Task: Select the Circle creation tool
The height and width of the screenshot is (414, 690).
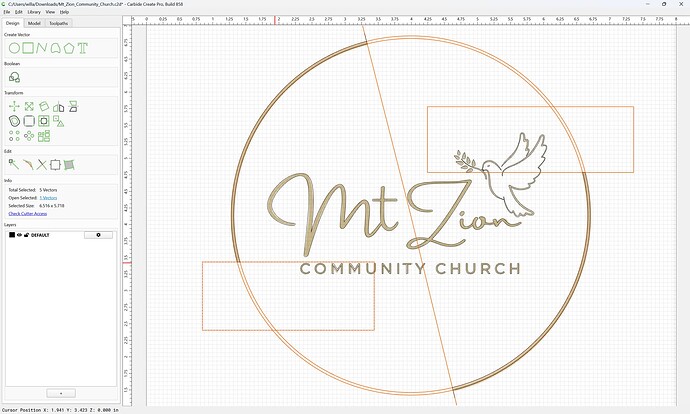Action: click(14, 48)
